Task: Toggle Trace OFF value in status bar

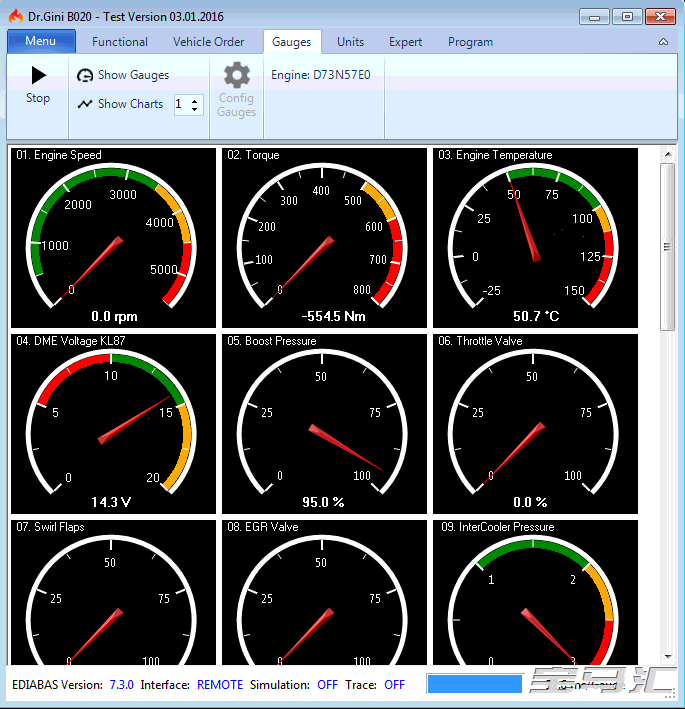Action: click(x=394, y=685)
